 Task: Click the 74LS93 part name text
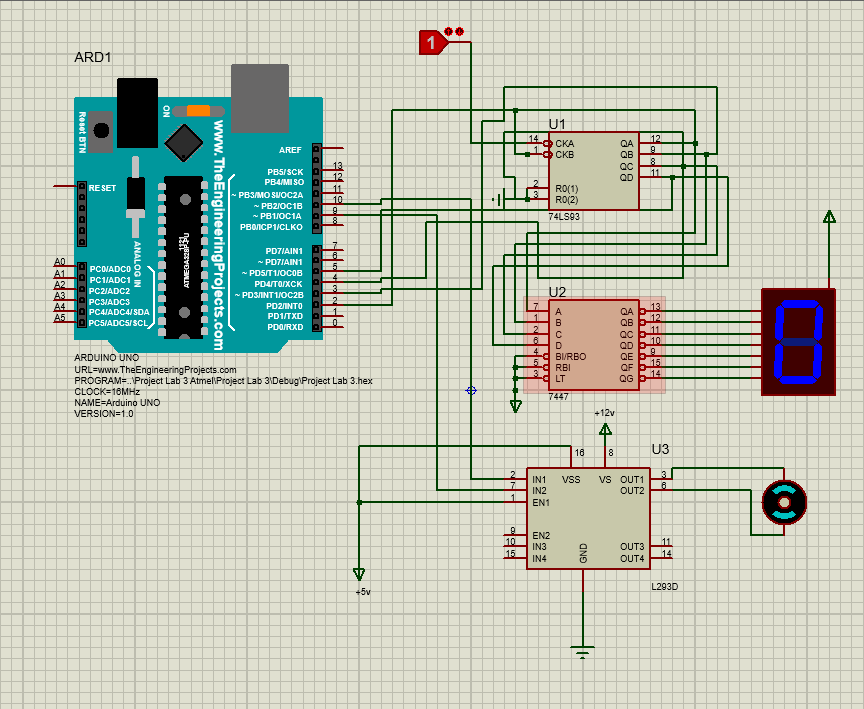pyautogui.click(x=564, y=217)
